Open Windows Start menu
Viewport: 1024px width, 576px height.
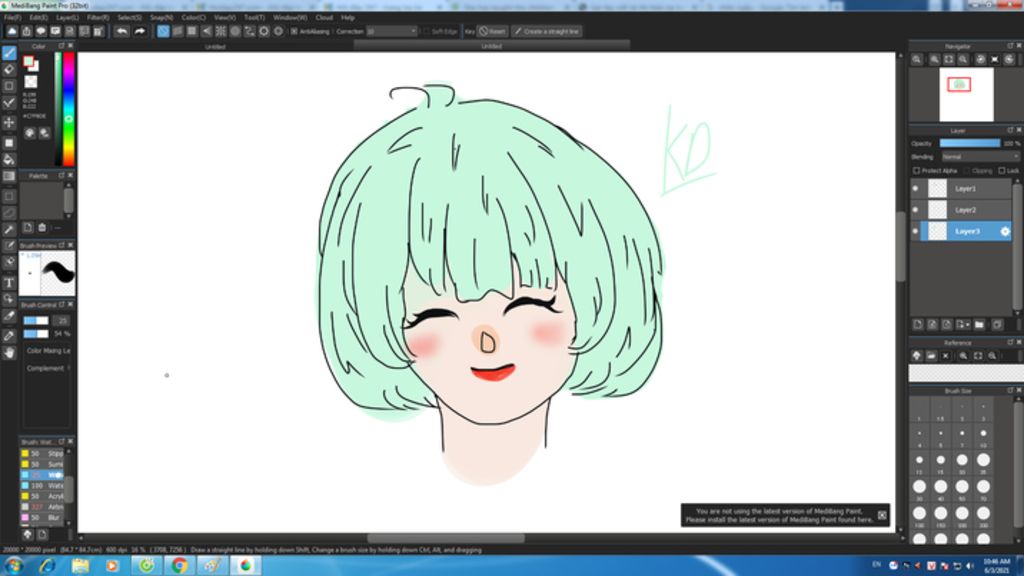(14, 566)
